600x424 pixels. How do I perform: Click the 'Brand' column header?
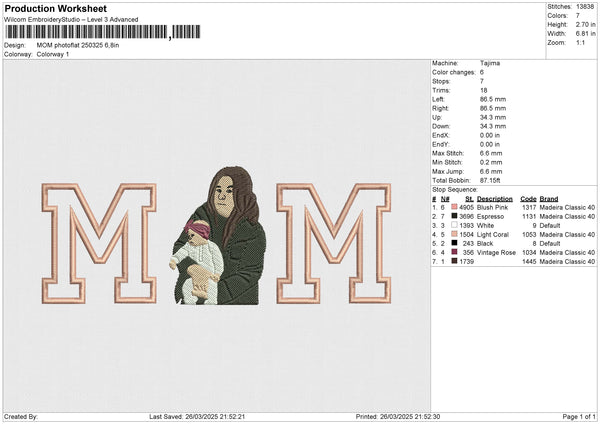[549, 199]
